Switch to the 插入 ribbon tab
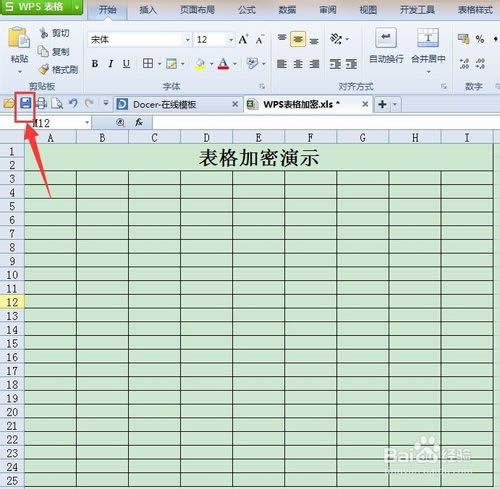 click(x=148, y=10)
